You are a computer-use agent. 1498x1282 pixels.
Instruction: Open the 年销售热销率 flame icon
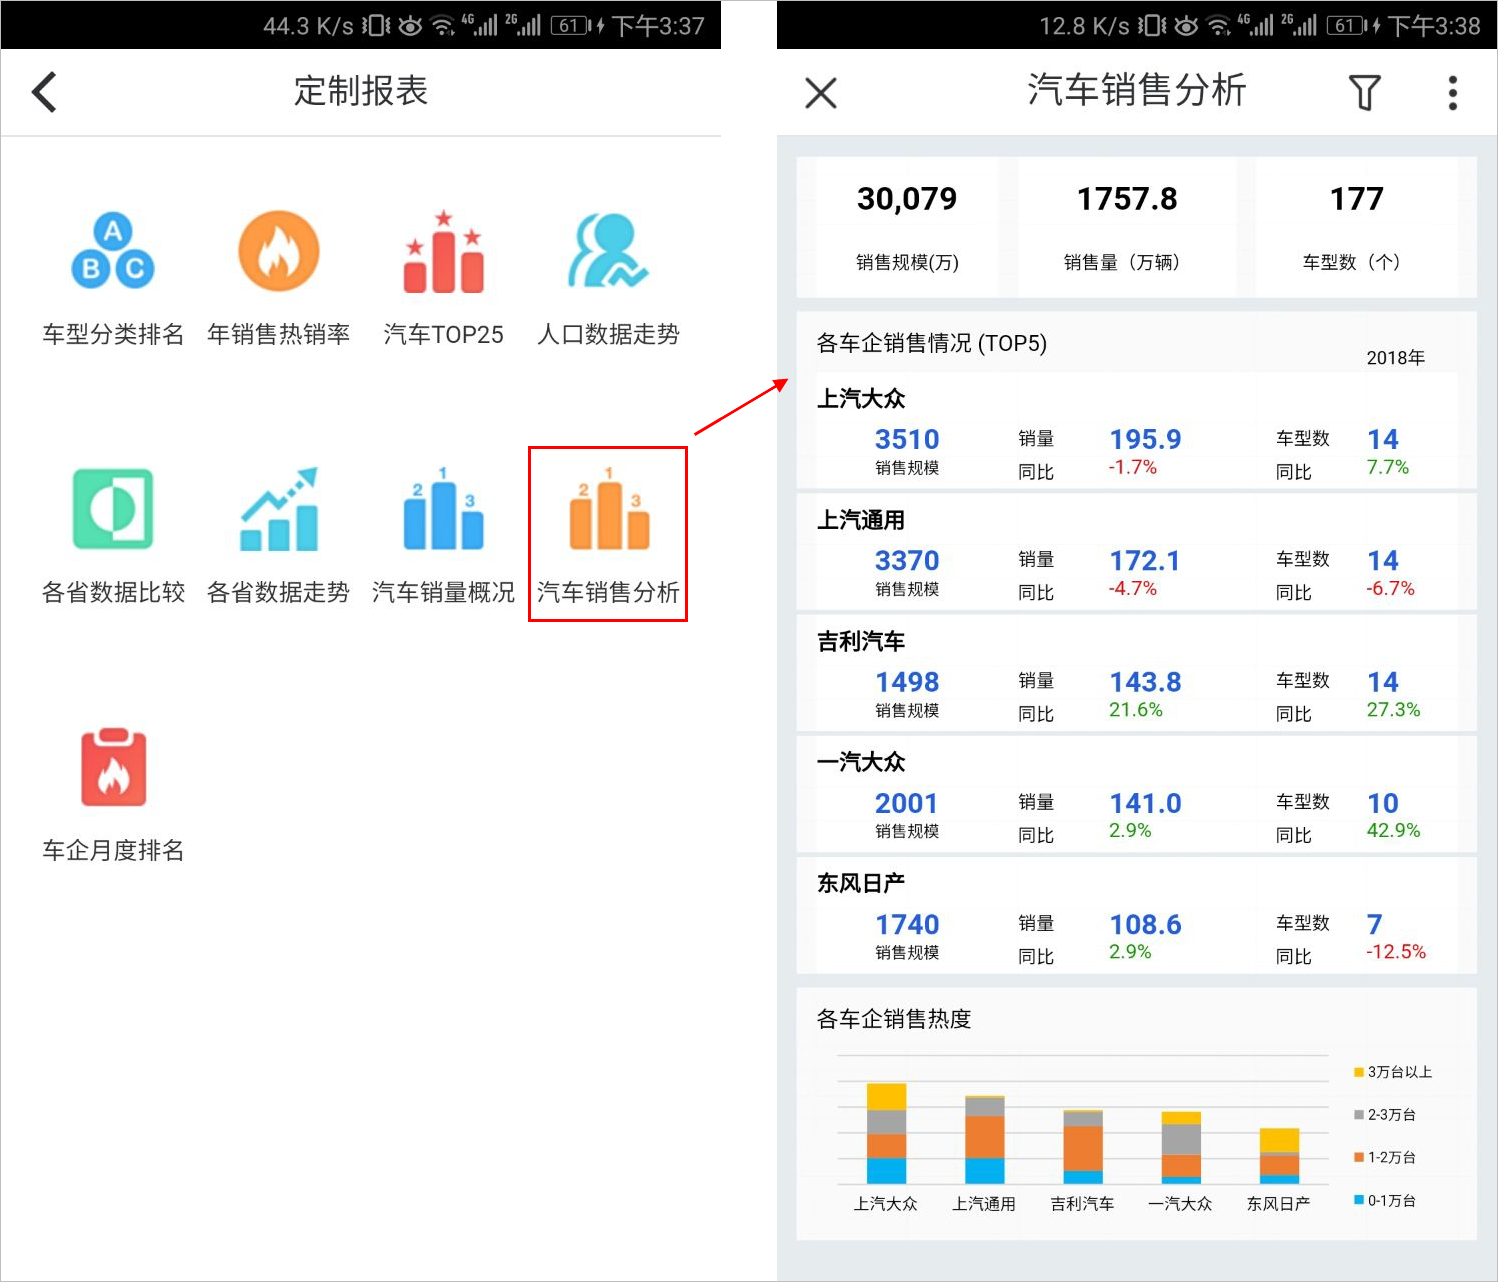tap(279, 251)
